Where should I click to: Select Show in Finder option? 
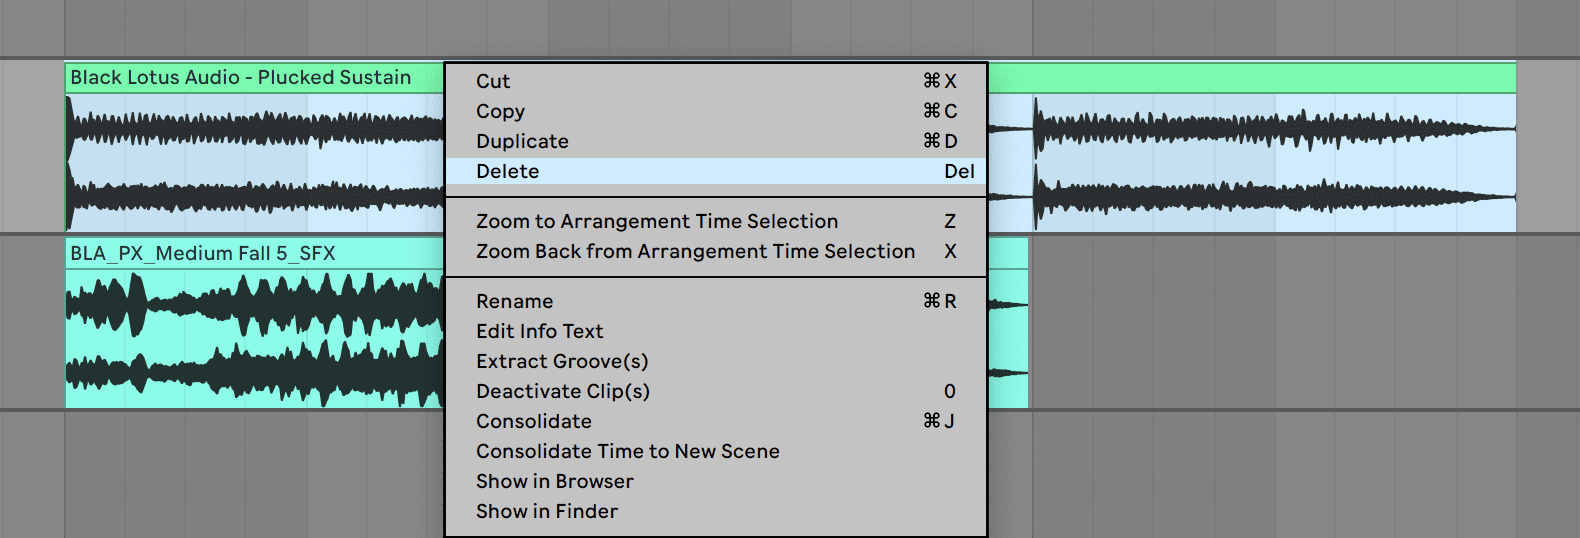tap(716, 511)
